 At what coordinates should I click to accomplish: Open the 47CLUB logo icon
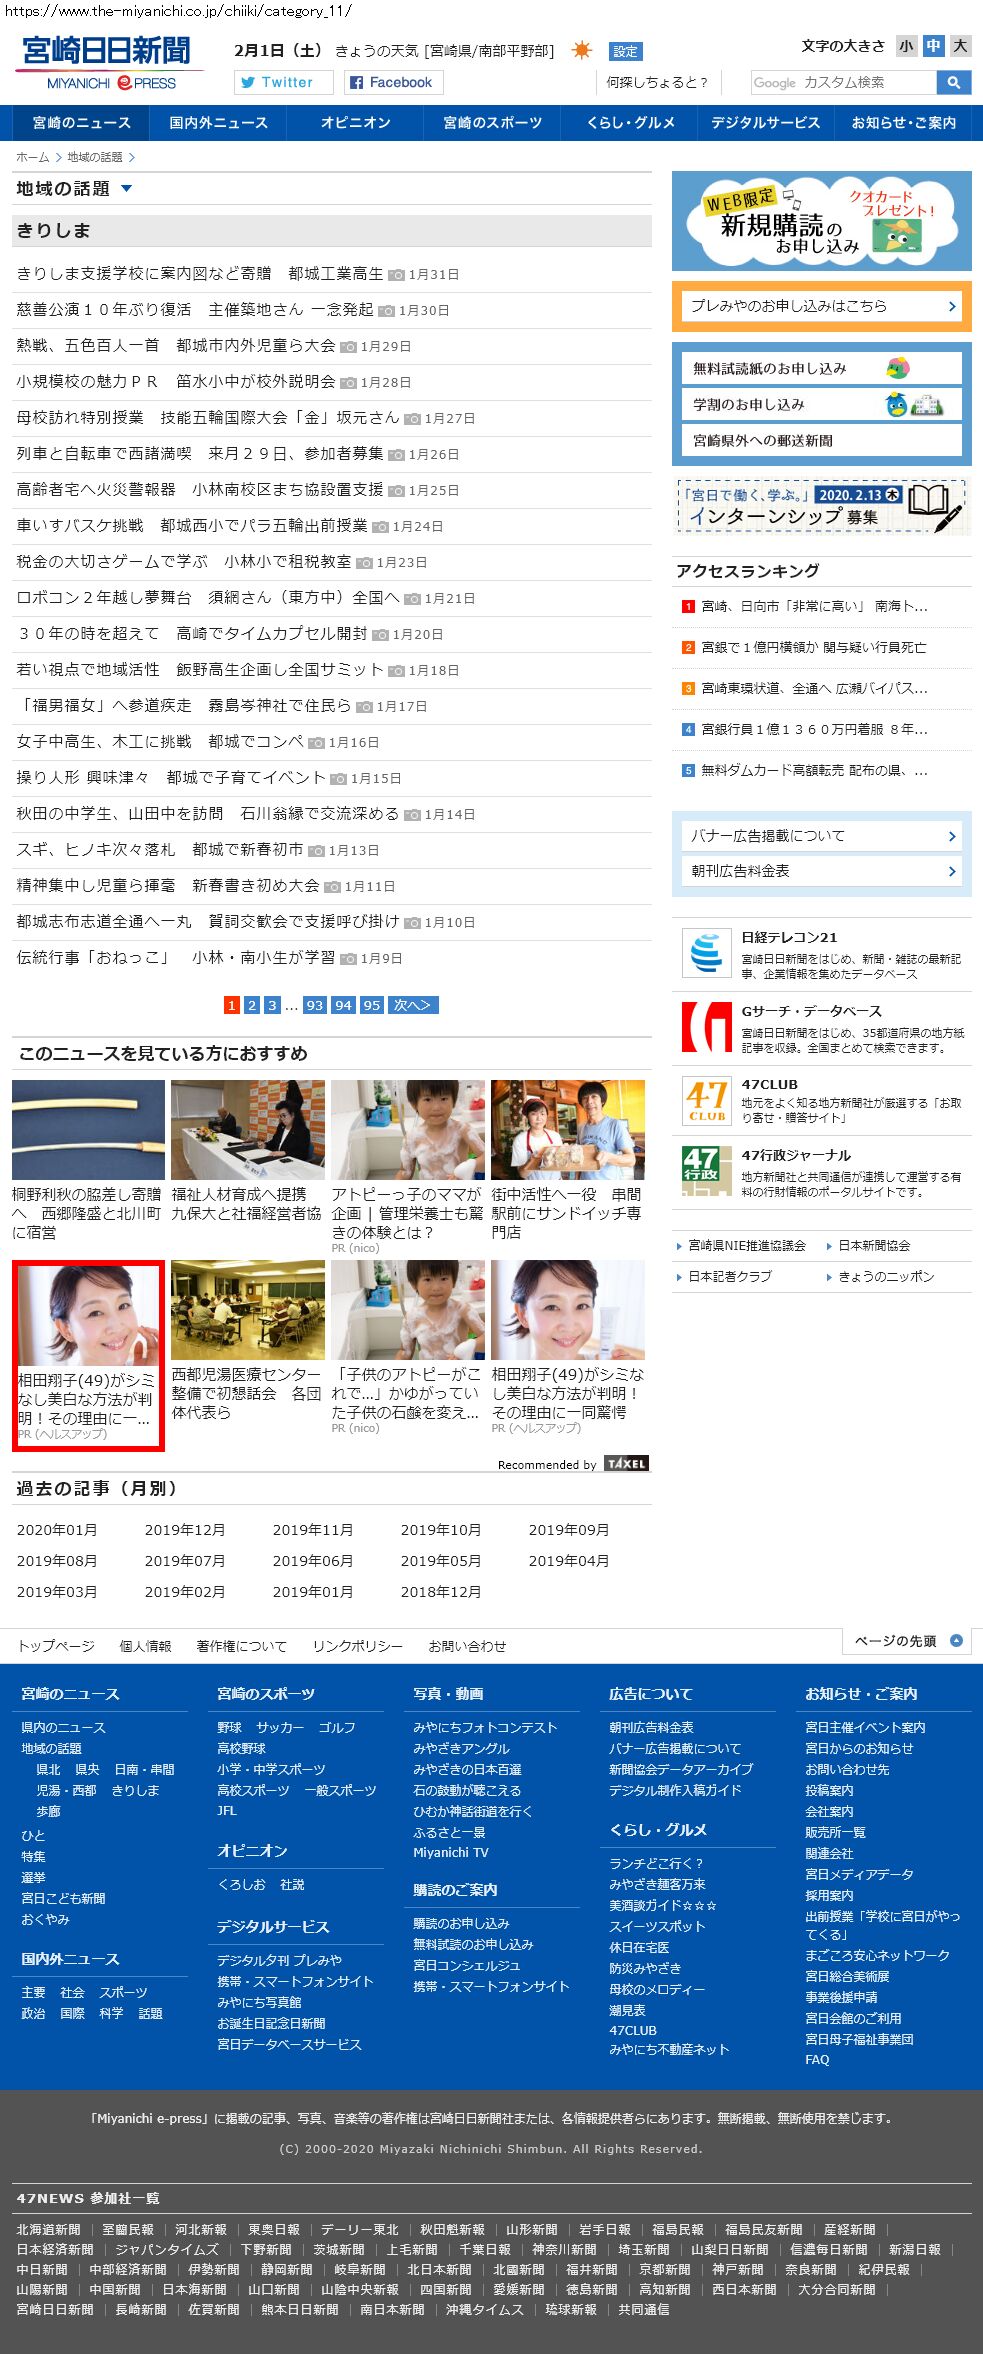[706, 1100]
